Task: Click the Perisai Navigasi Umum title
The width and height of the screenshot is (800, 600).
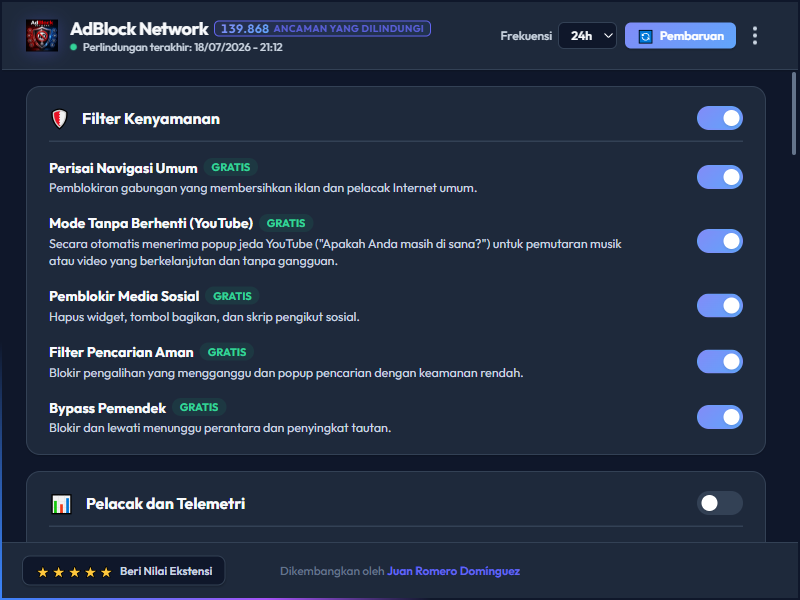Action: (x=123, y=168)
